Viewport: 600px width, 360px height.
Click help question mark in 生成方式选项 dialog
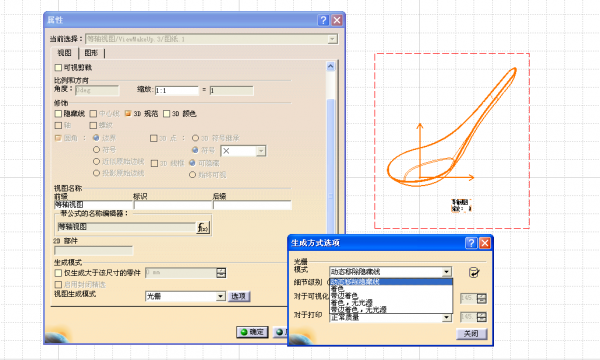pyautogui.click(x=471, y=243)
